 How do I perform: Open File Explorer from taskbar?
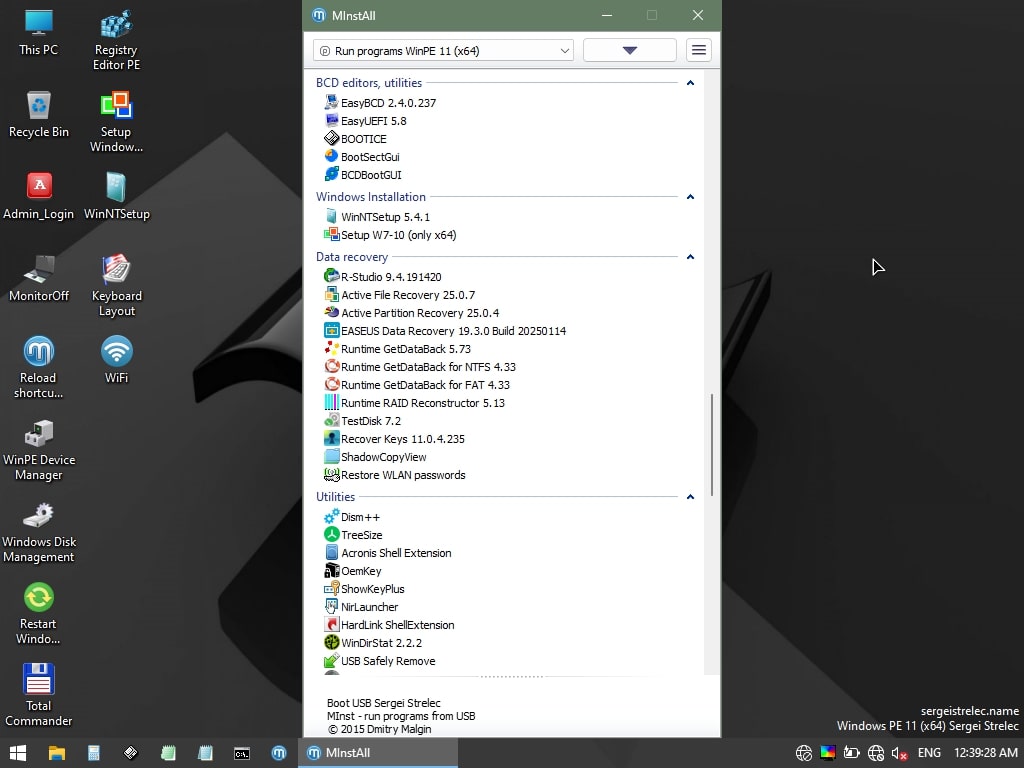[57, 753]
